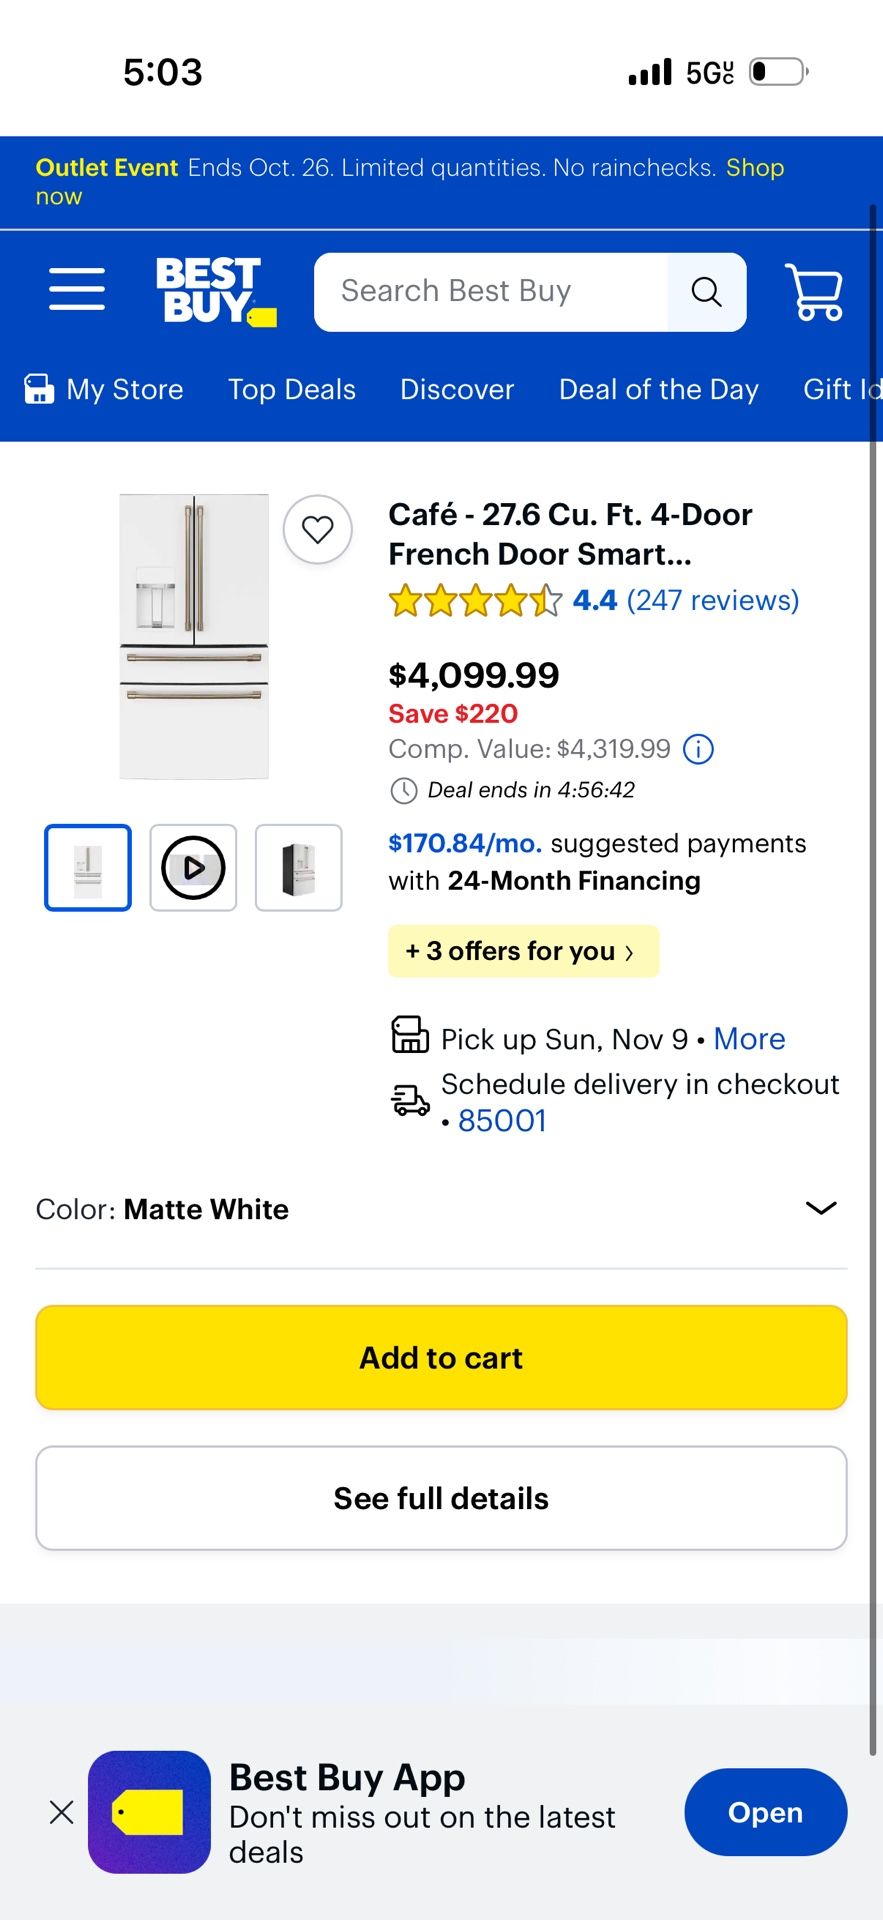Tap the Best Buy logo

pos(215,291)
